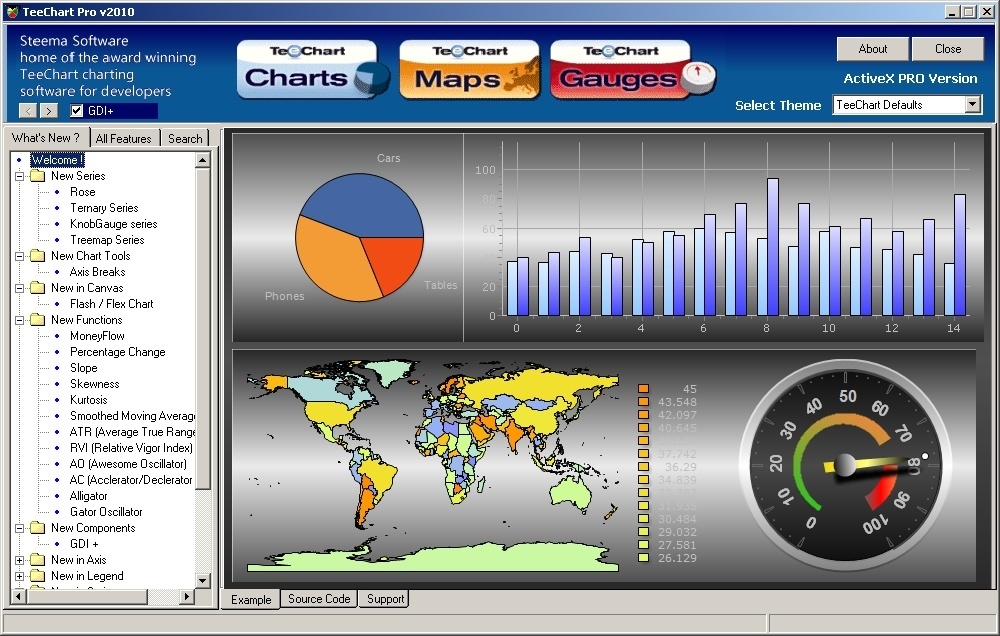
Task: Select the Welcome ! tree item
Action: point(57,159)
